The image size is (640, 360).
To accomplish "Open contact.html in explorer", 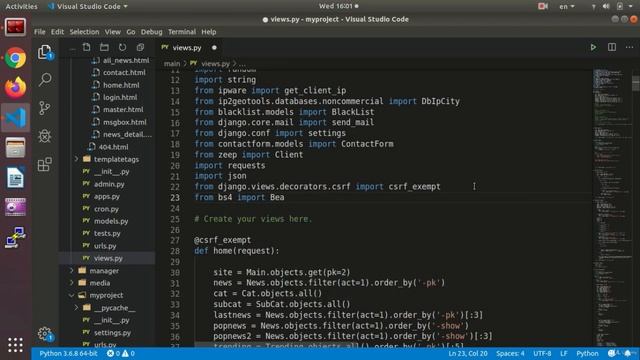I will (124, 73).
